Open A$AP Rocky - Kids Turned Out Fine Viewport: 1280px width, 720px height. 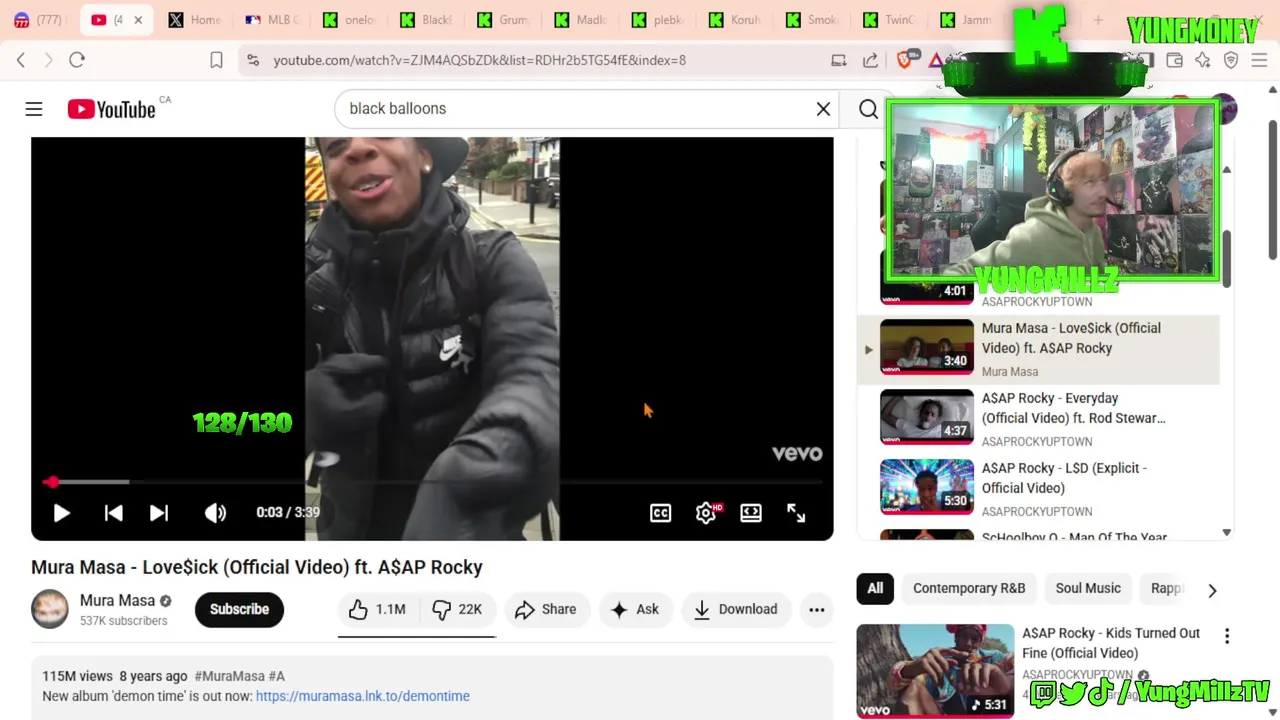(1111, 643)
